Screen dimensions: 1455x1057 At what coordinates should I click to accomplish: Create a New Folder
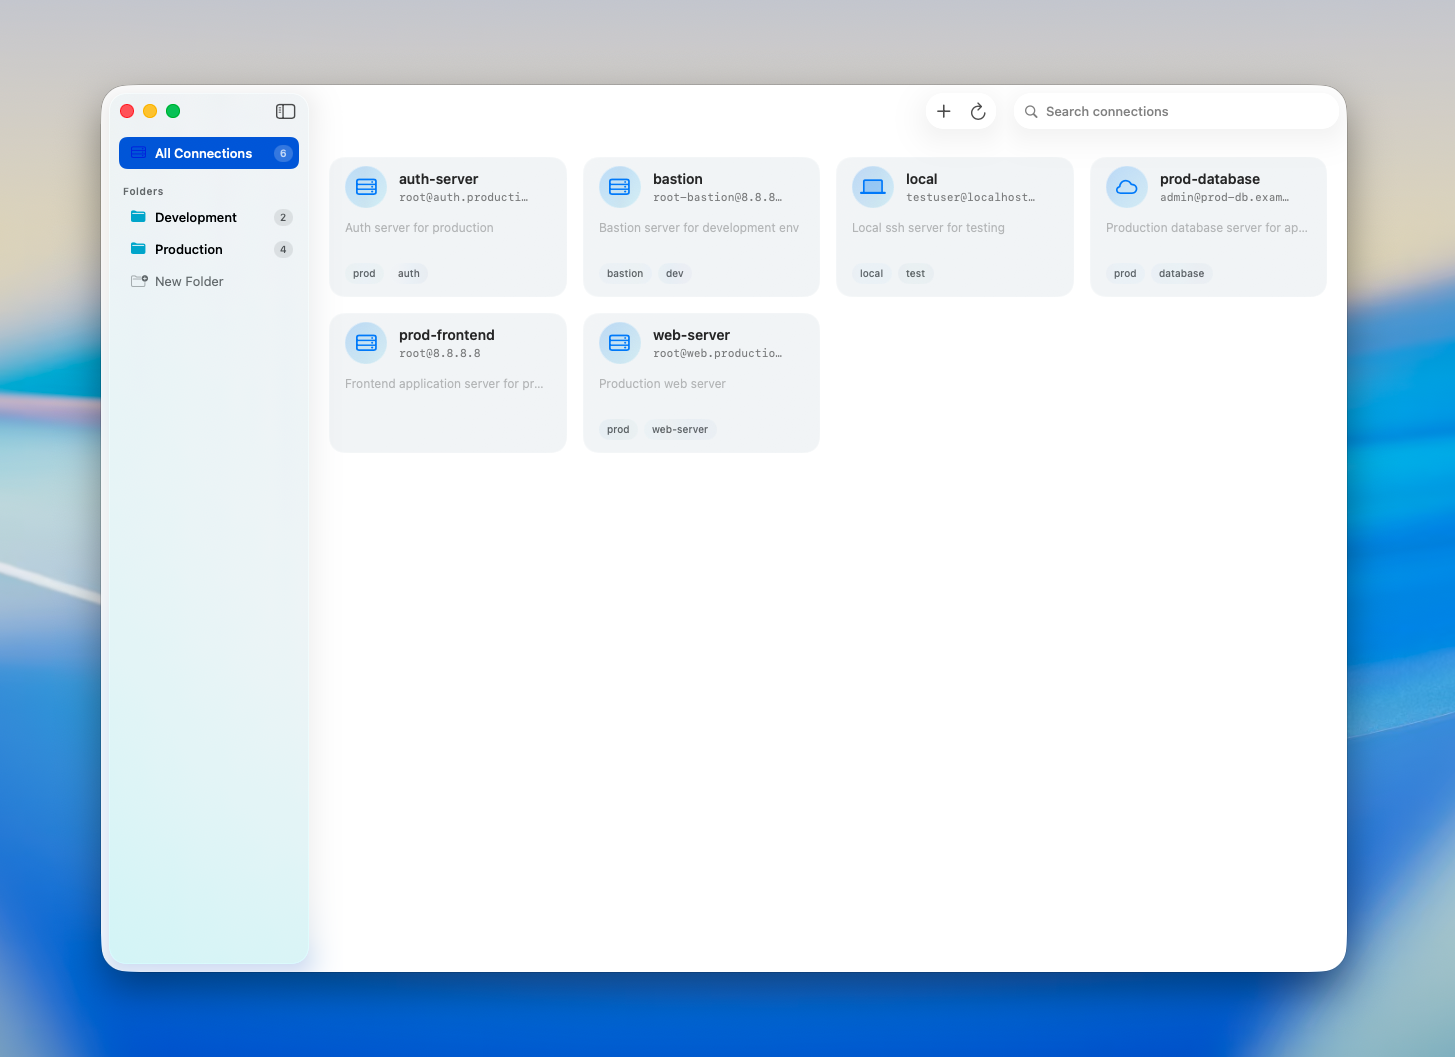click(x=209, y=281)
